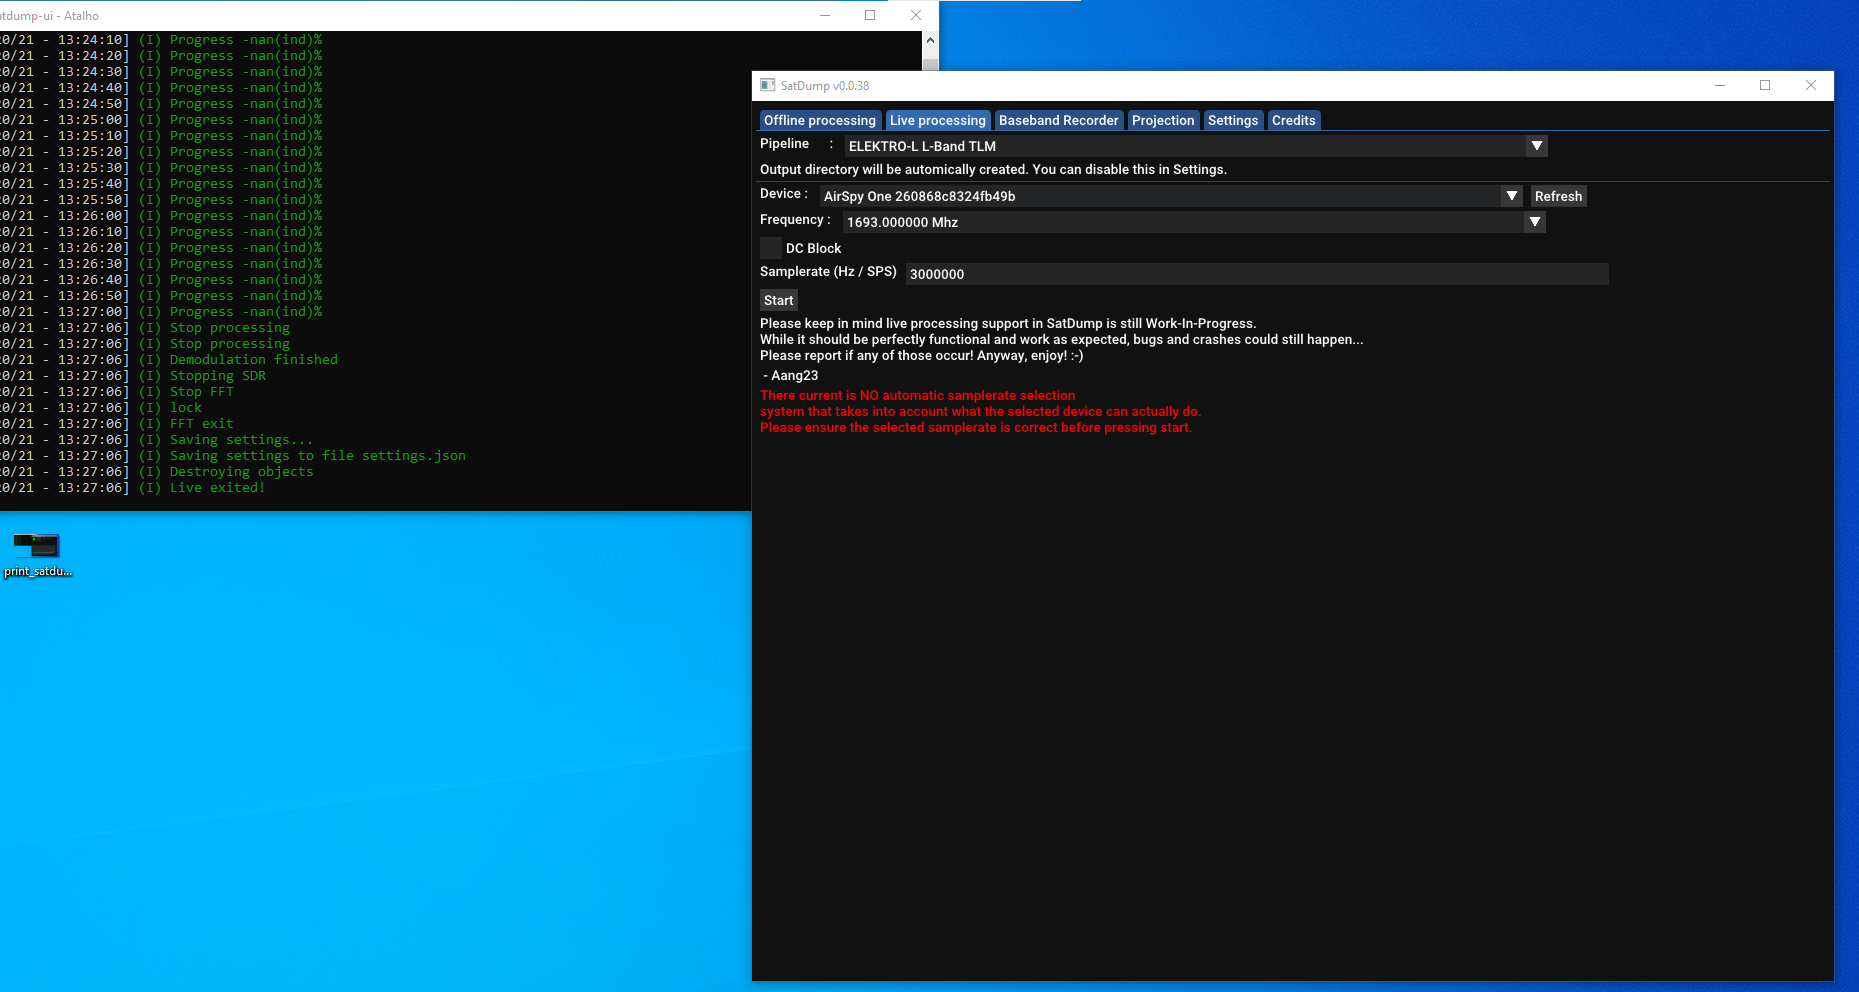Select the Live processing tab
1859x992 pixels.
(x=937, y=120)
